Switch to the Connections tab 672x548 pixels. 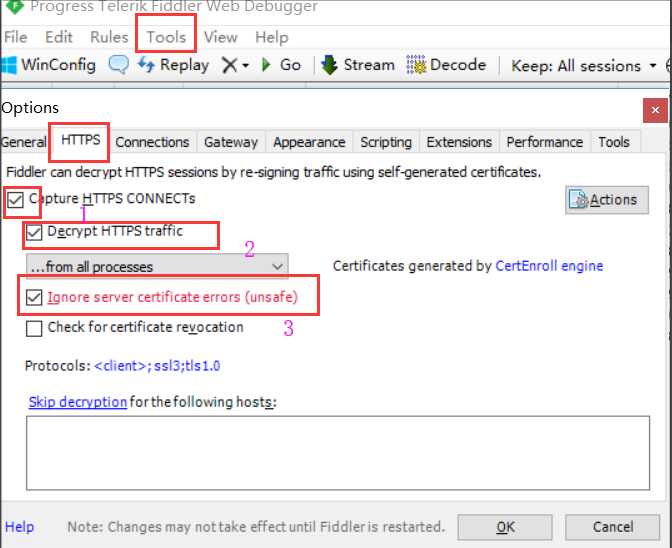[x=152, y=142]
